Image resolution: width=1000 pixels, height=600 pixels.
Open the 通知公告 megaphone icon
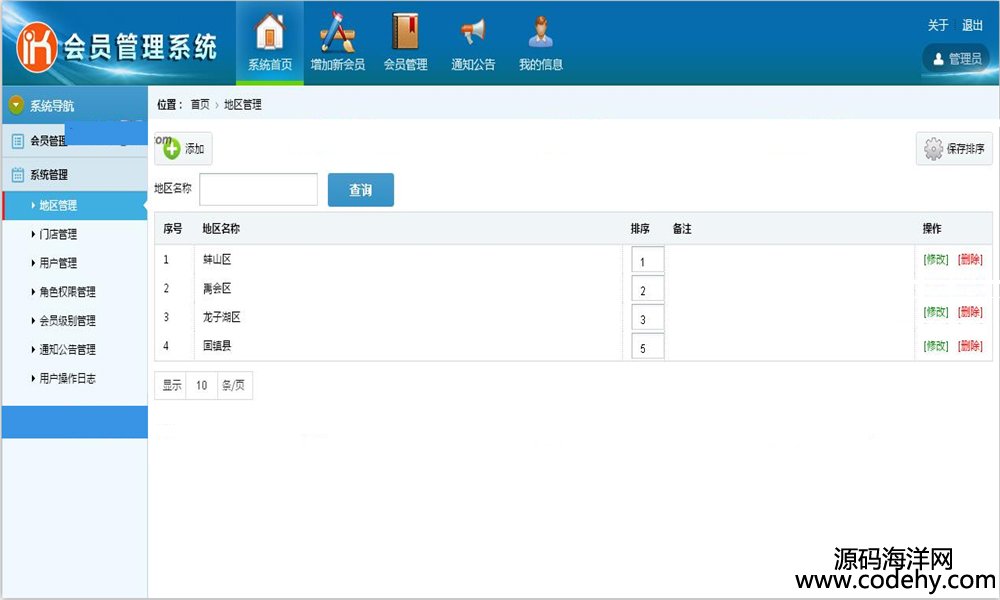coord(473,31)
